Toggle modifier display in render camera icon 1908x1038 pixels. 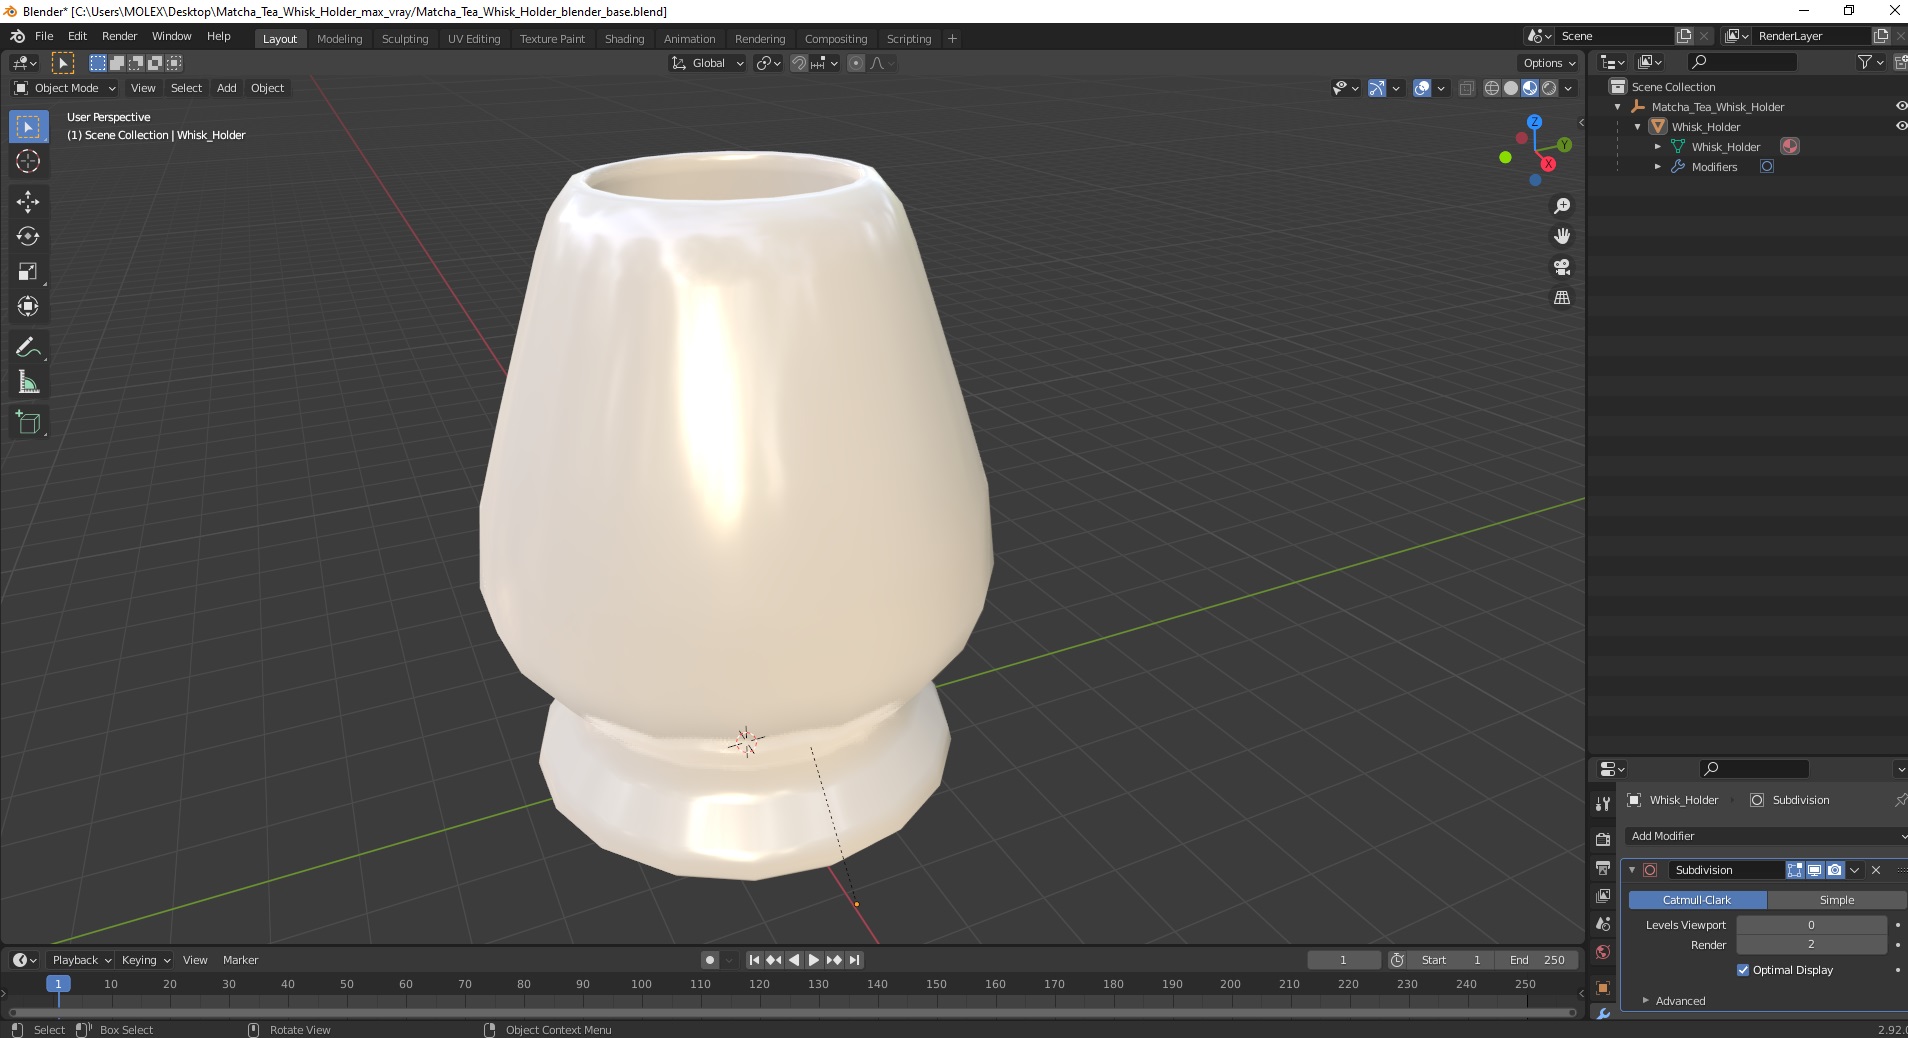(x=1834, y=870)
